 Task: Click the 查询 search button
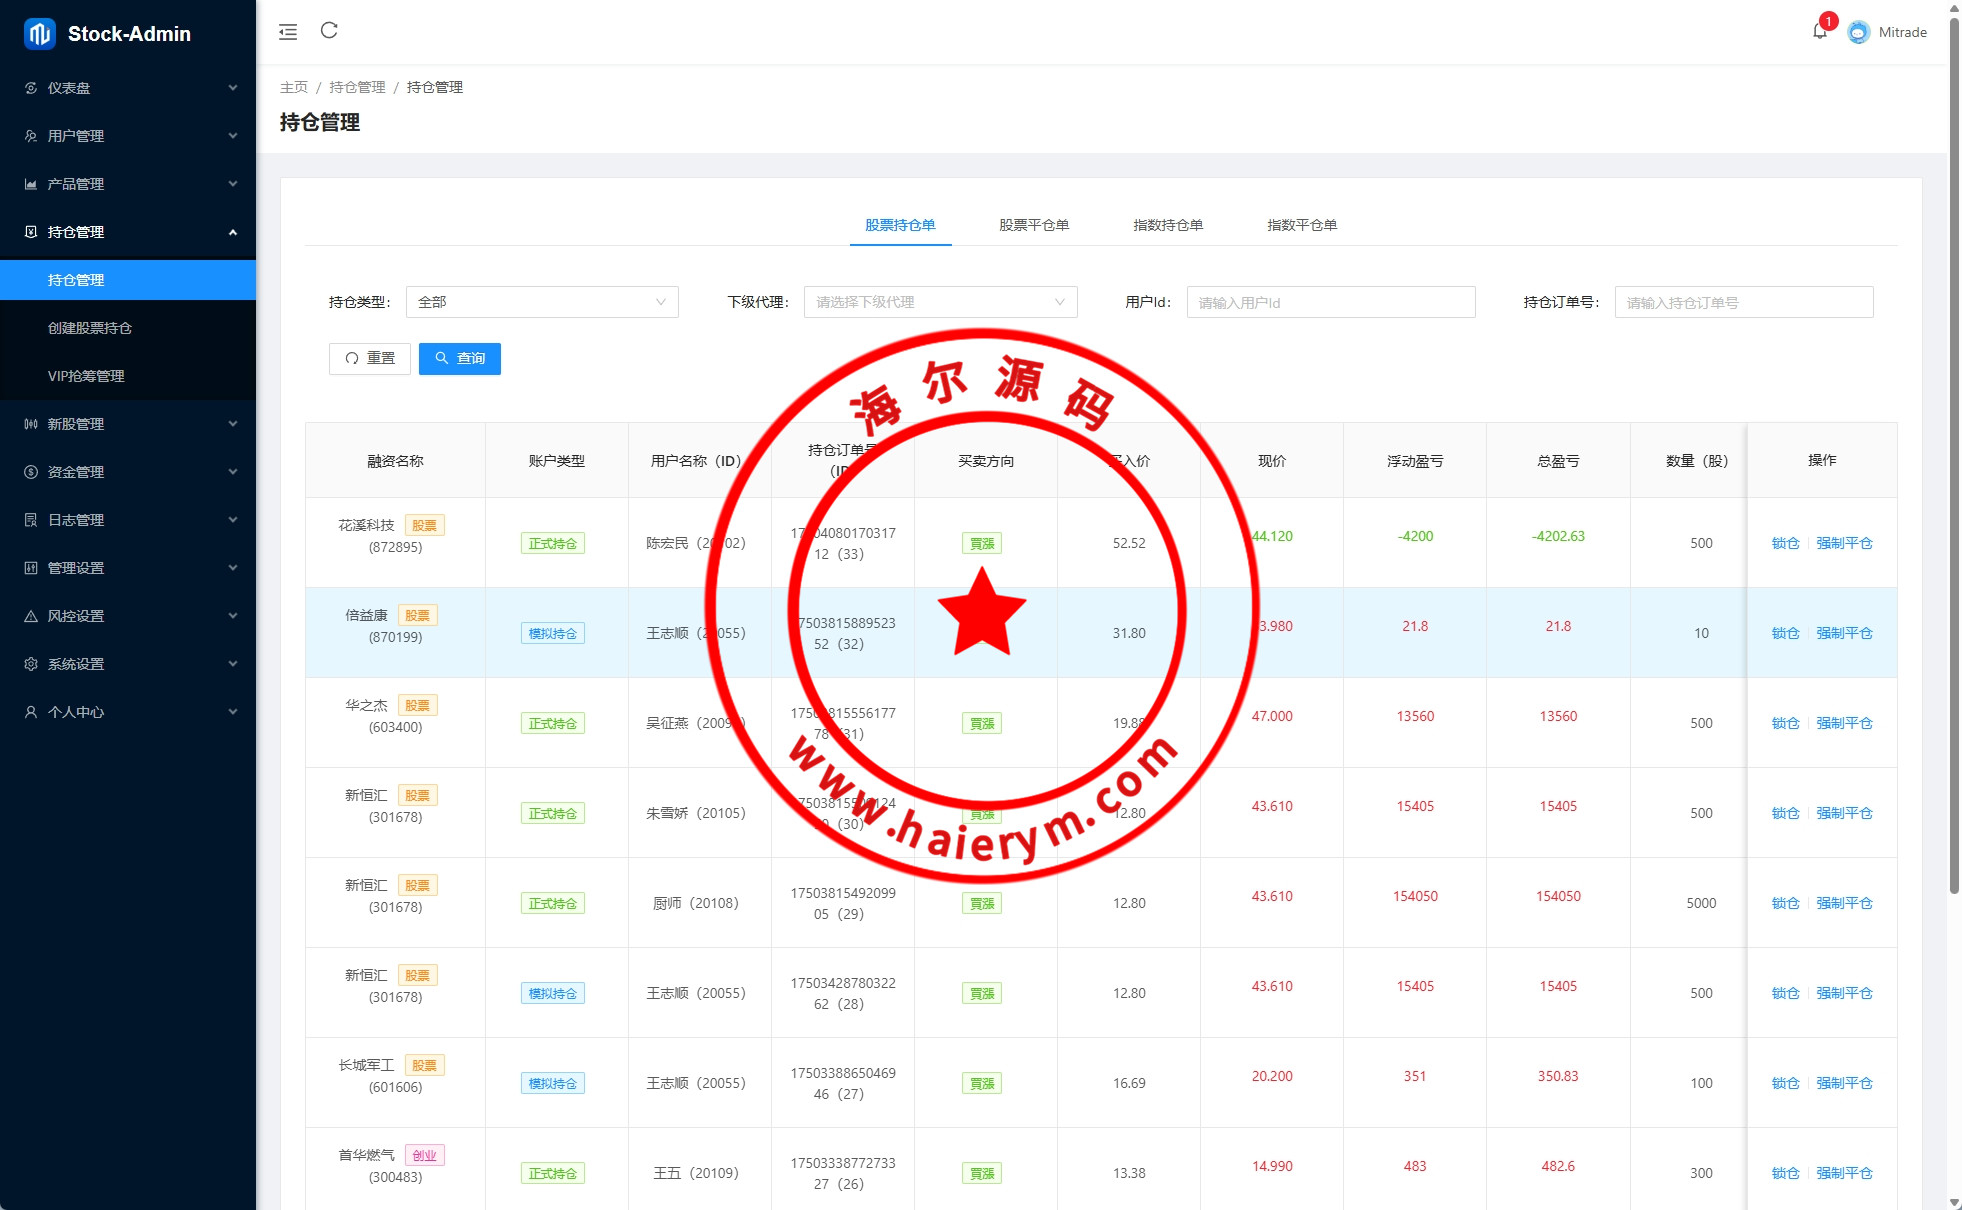click(x=460, y=358)
